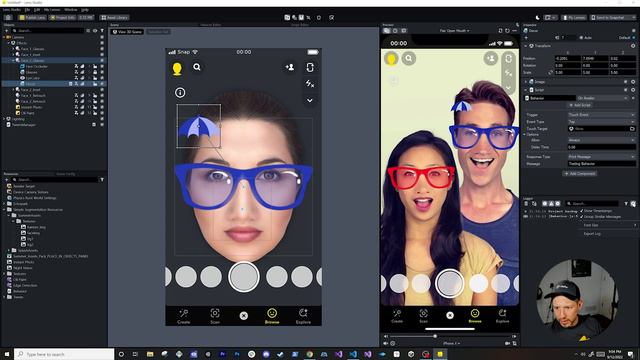
Task: Collapse the selected Face_2_Glasses node
Action: [13, 60]
